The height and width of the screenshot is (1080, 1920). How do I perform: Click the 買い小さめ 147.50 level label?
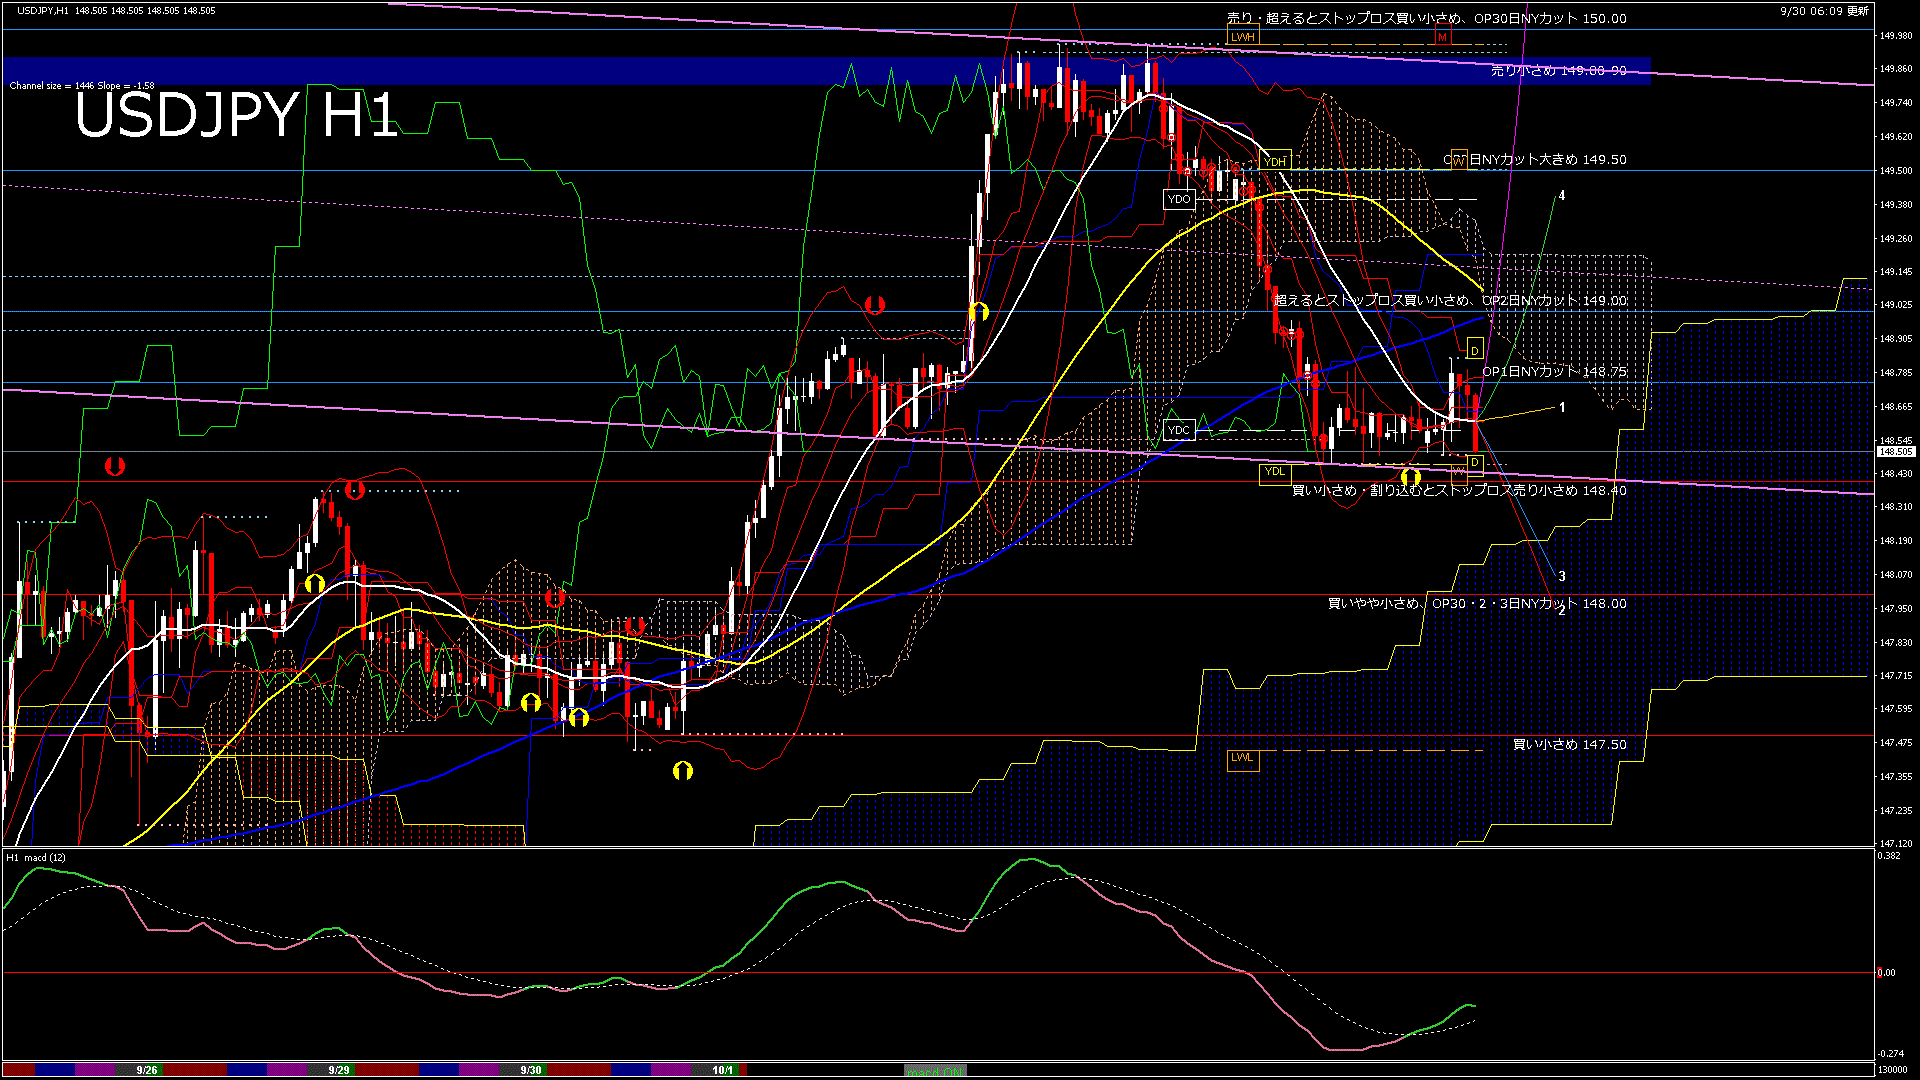coord(1568,745)
